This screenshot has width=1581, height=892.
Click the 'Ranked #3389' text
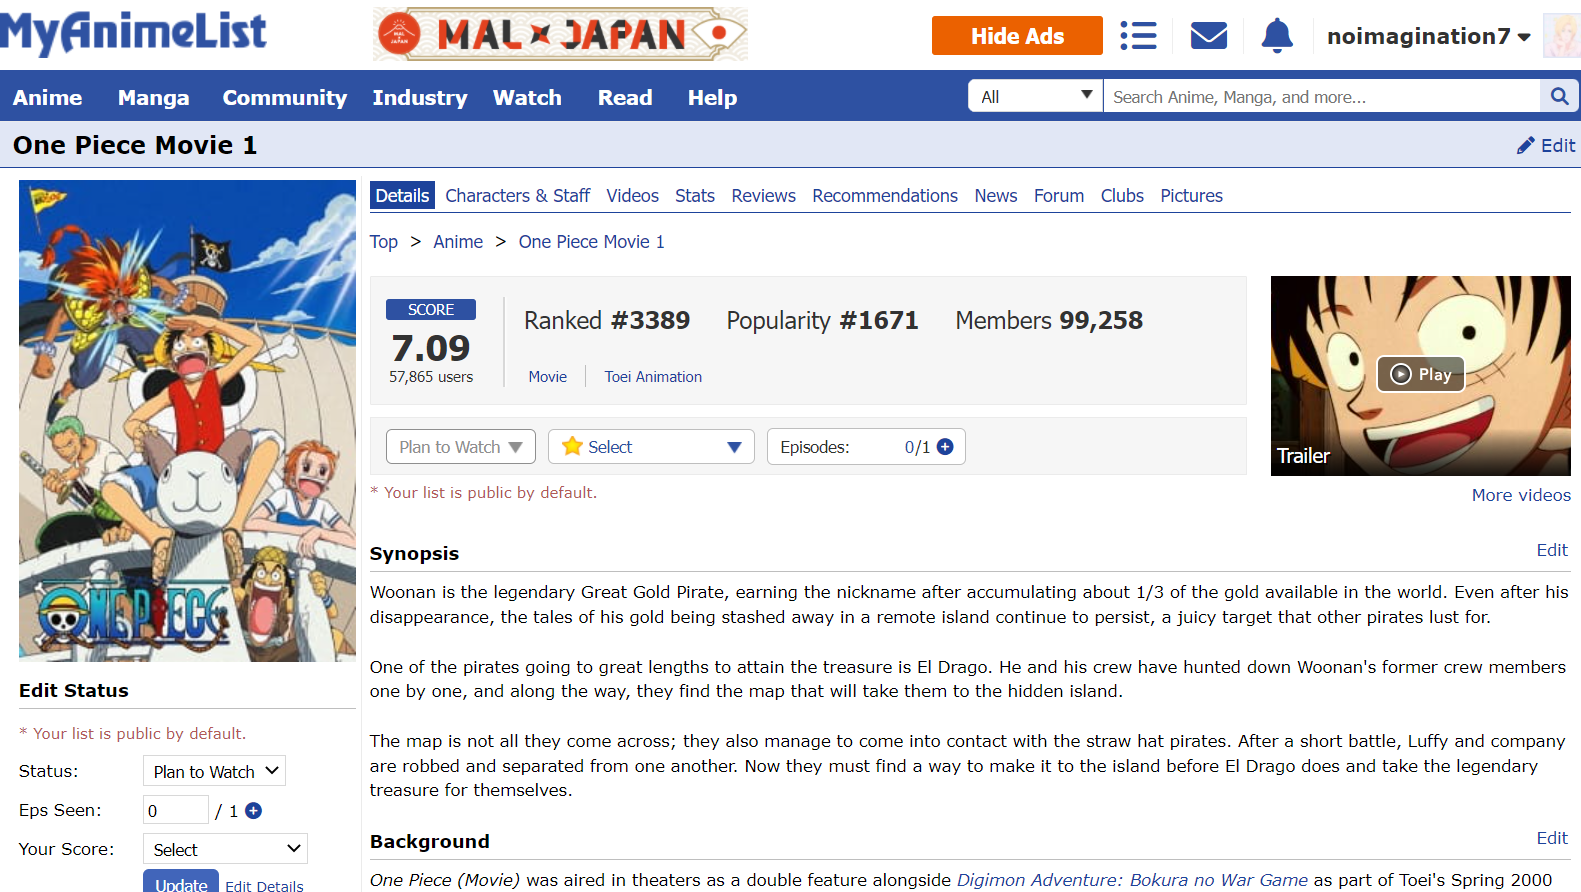tap(607, 320)
